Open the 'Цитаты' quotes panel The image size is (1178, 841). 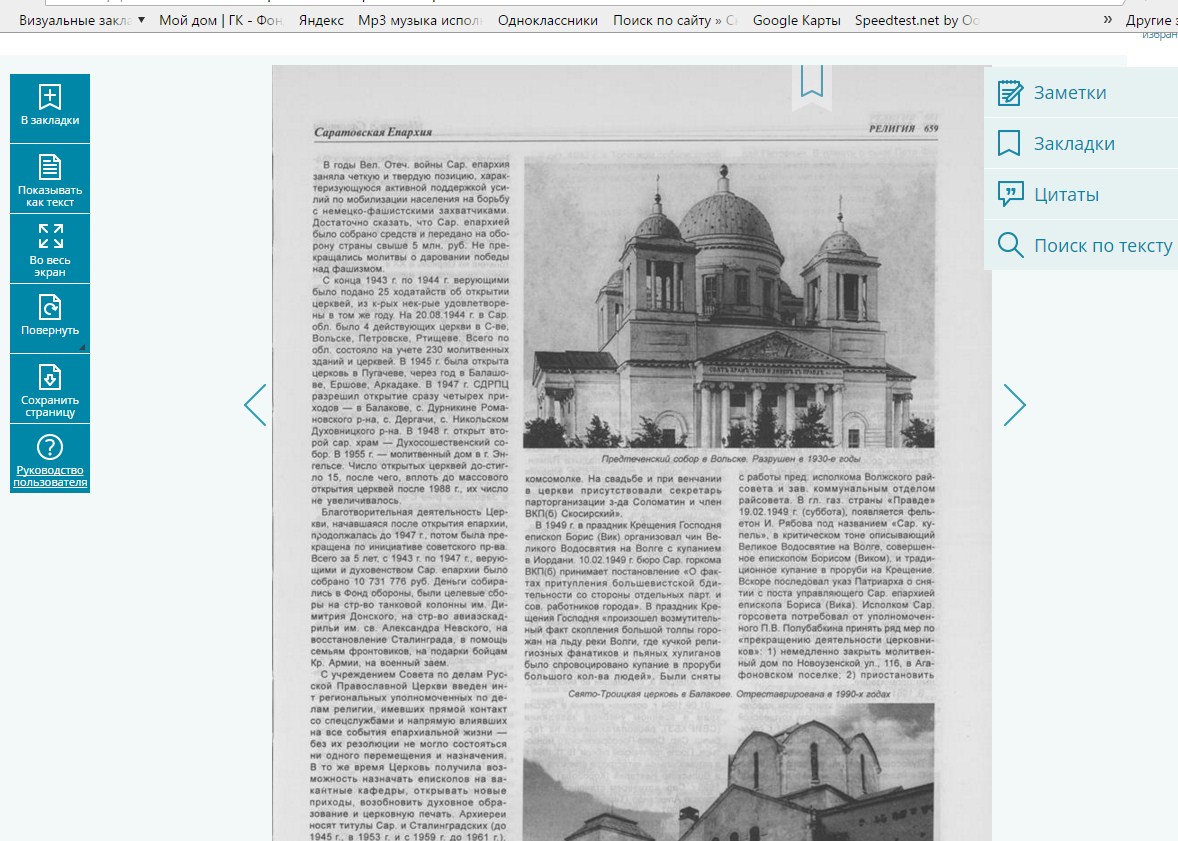point(1065,195)
